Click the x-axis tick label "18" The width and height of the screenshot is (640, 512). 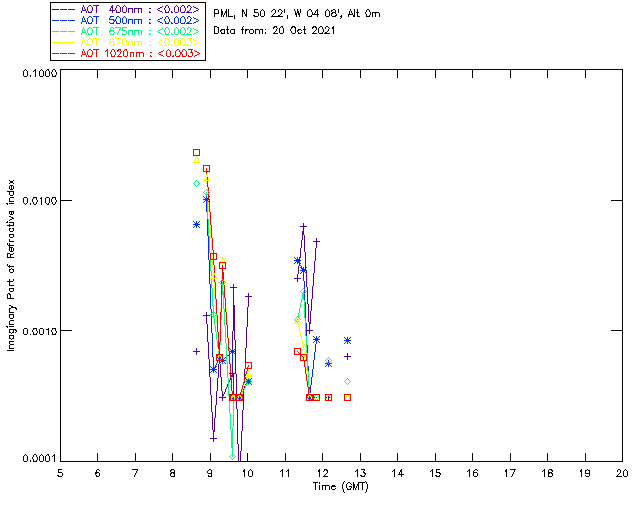click(547, 473)
